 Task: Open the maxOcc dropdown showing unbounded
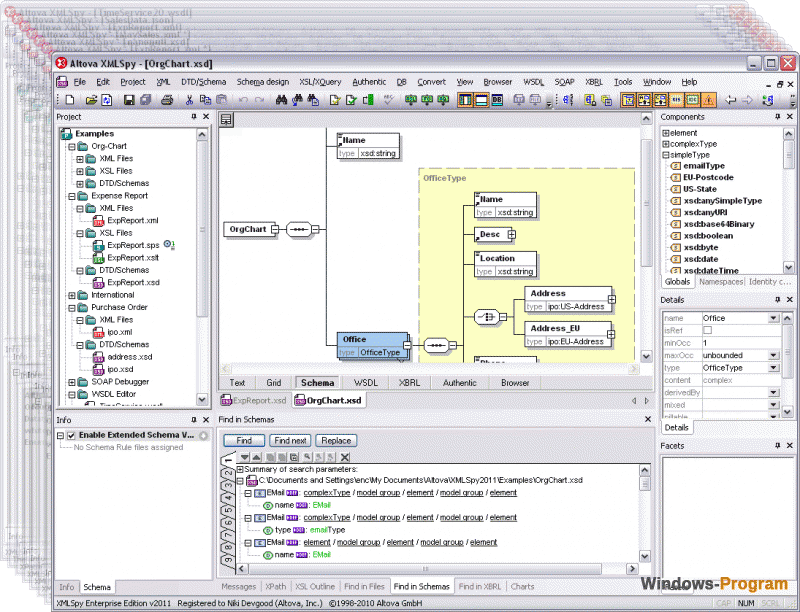pyautogui.click(x=773, y=355)
